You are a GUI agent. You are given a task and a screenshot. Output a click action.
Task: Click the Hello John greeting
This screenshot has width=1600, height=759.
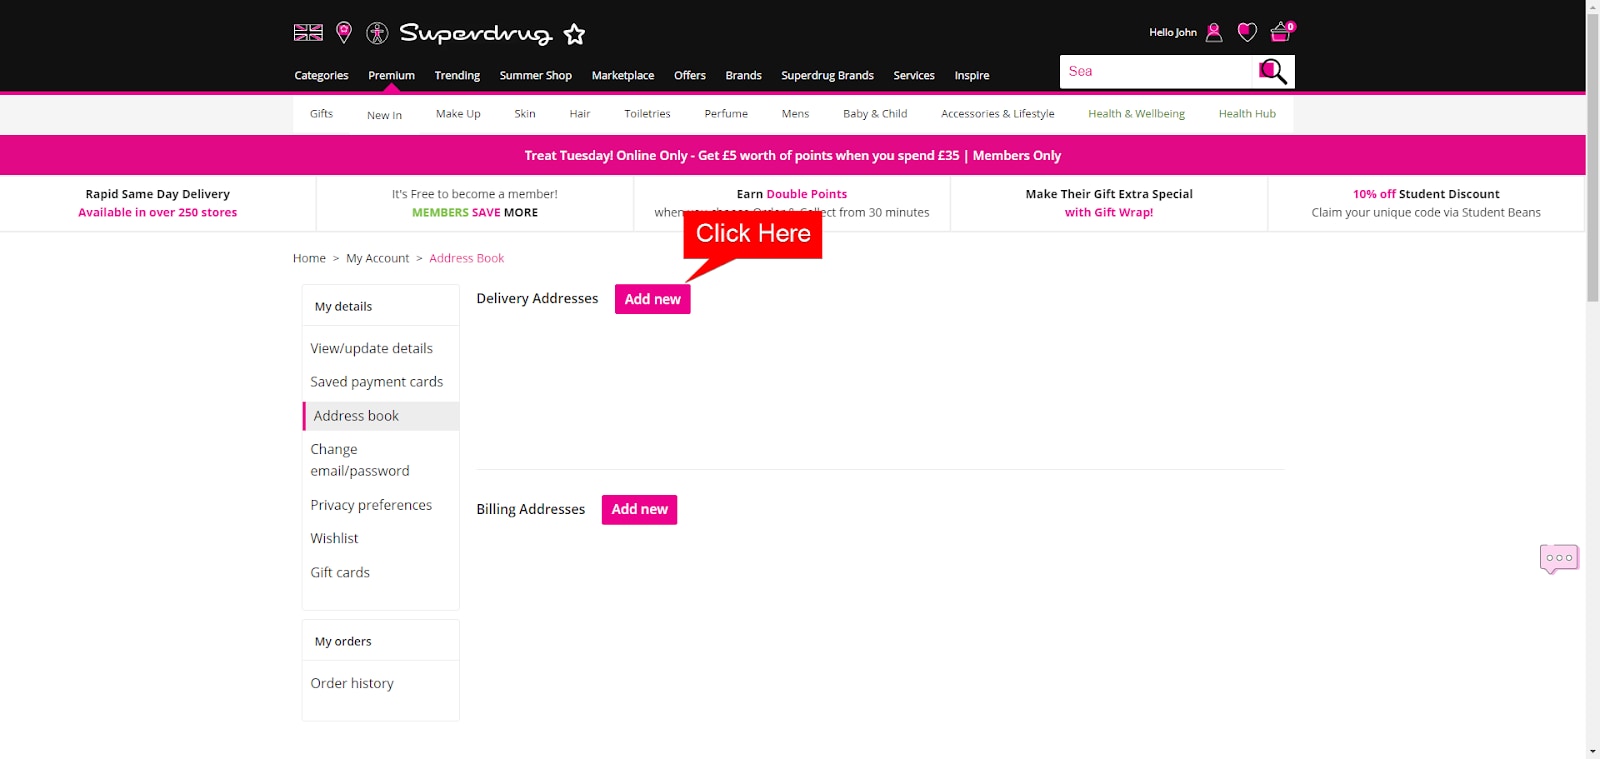[1173, 32]
